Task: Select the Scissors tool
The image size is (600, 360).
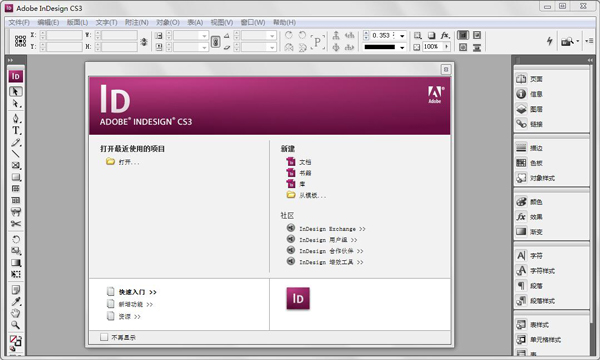Action: 16,223
